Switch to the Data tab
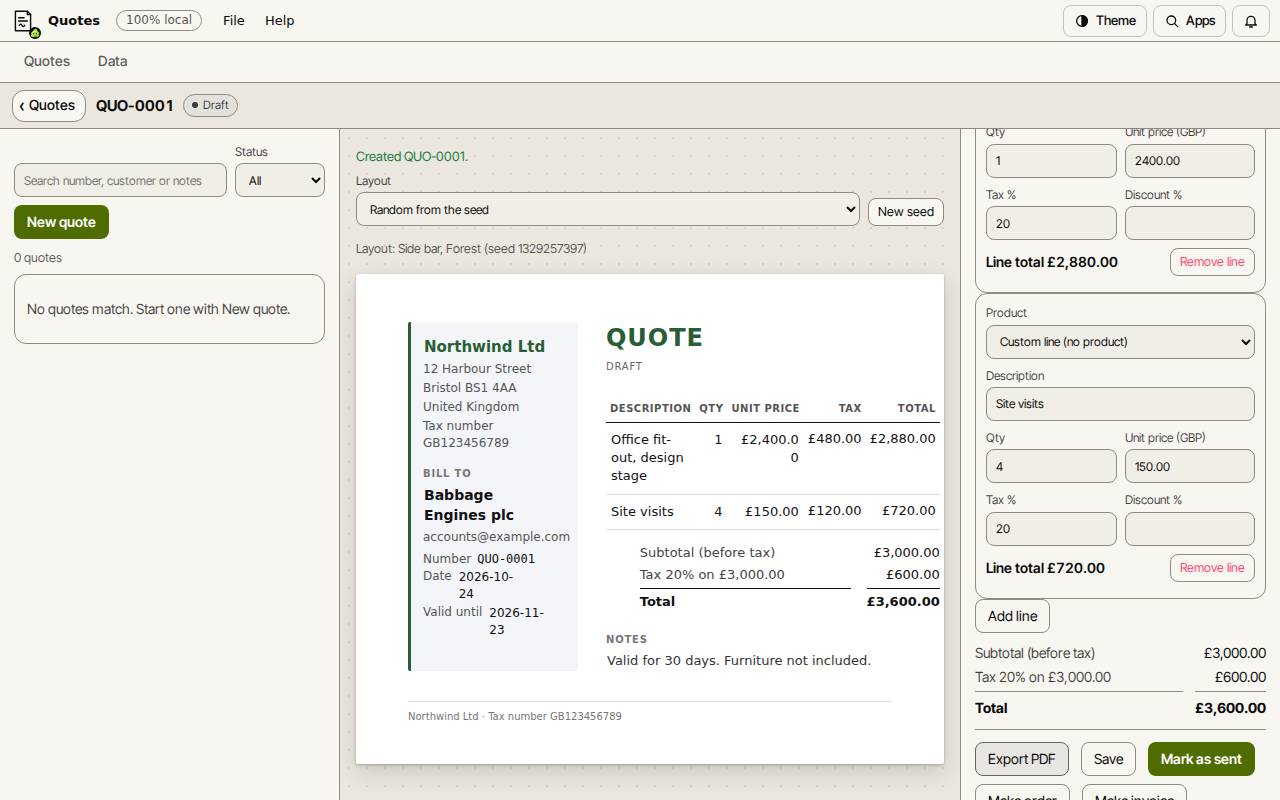Viewport: 1280px width, 800px height. coord(112,61)
